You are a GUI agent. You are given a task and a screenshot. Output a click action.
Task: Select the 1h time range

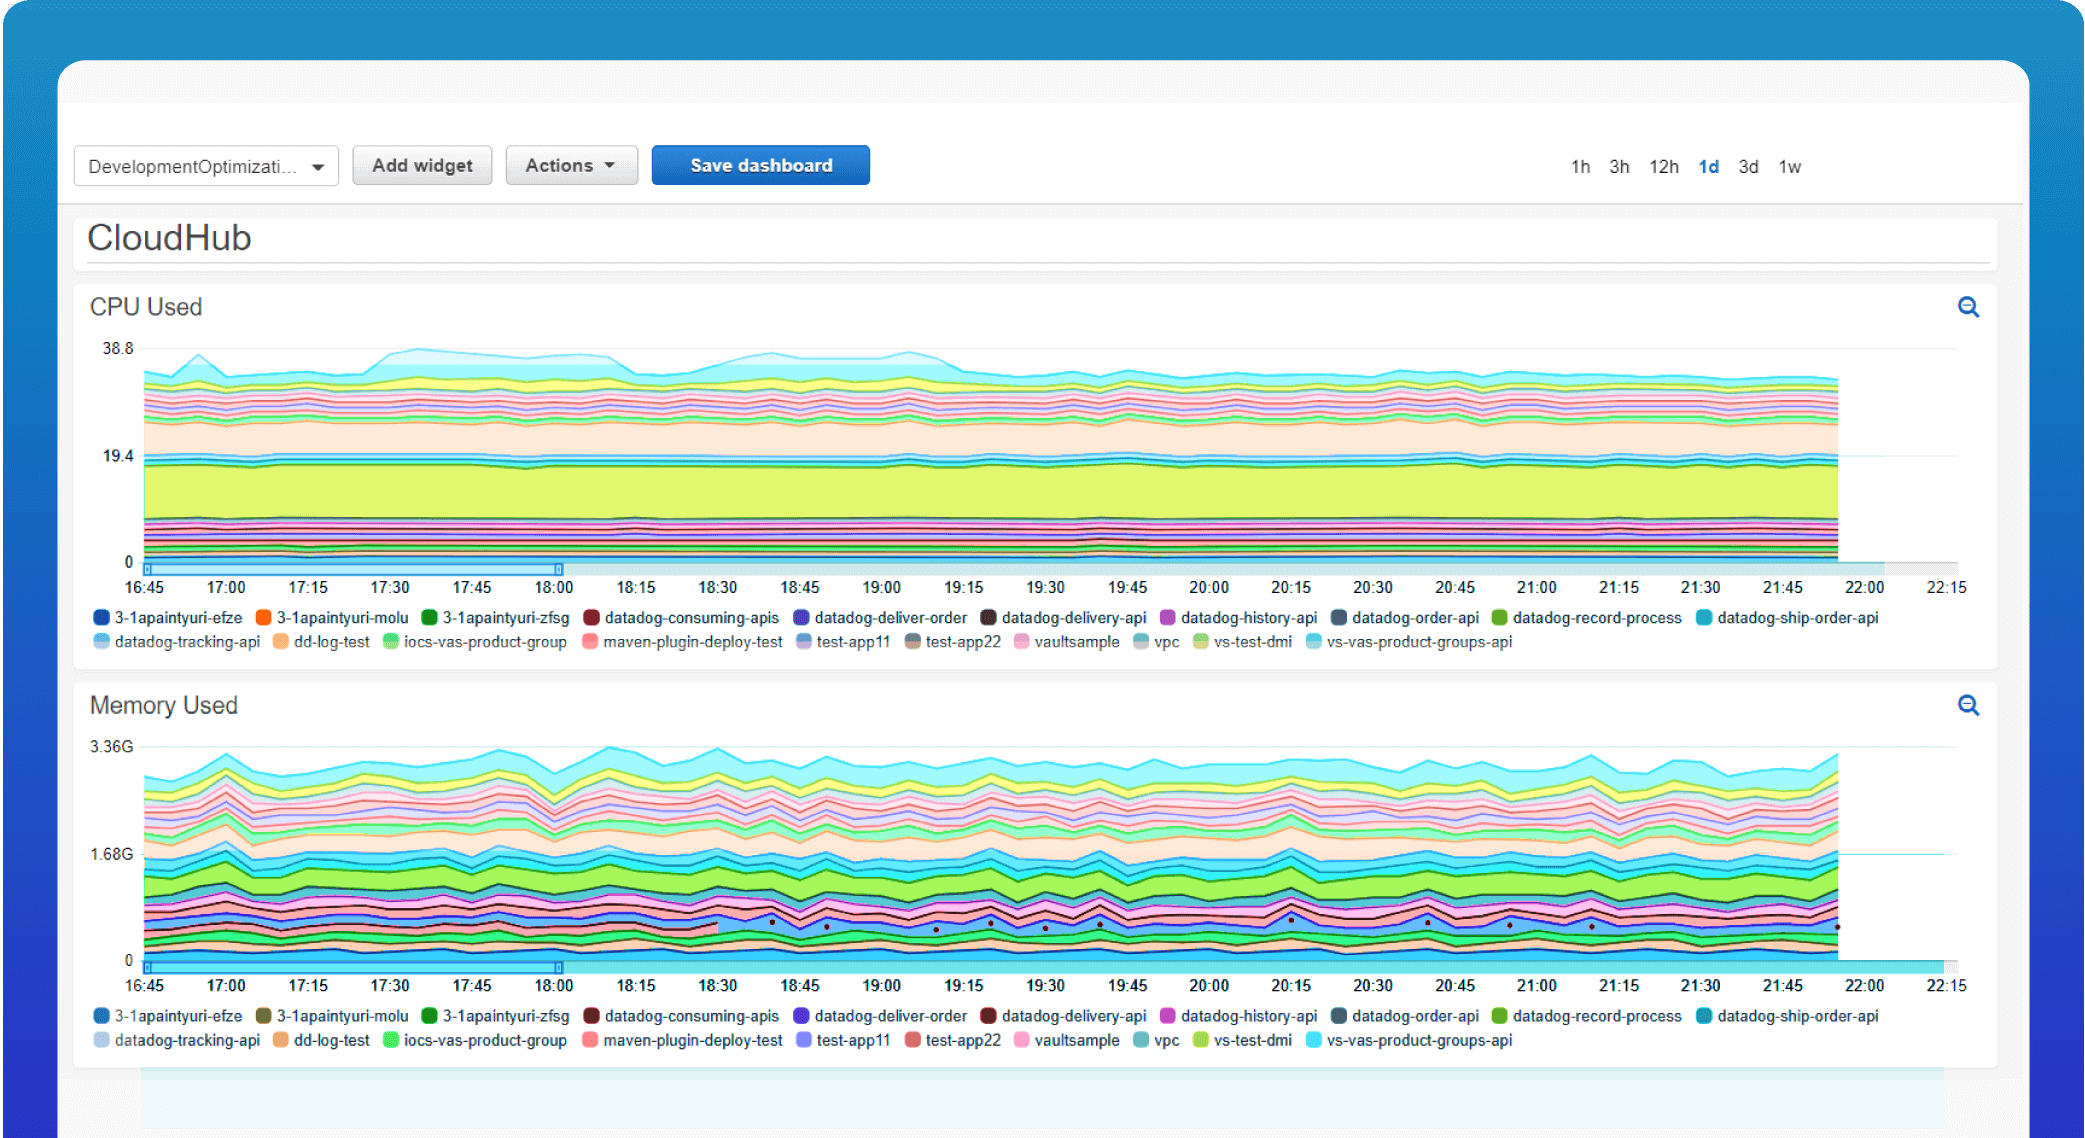point(1580,167)
